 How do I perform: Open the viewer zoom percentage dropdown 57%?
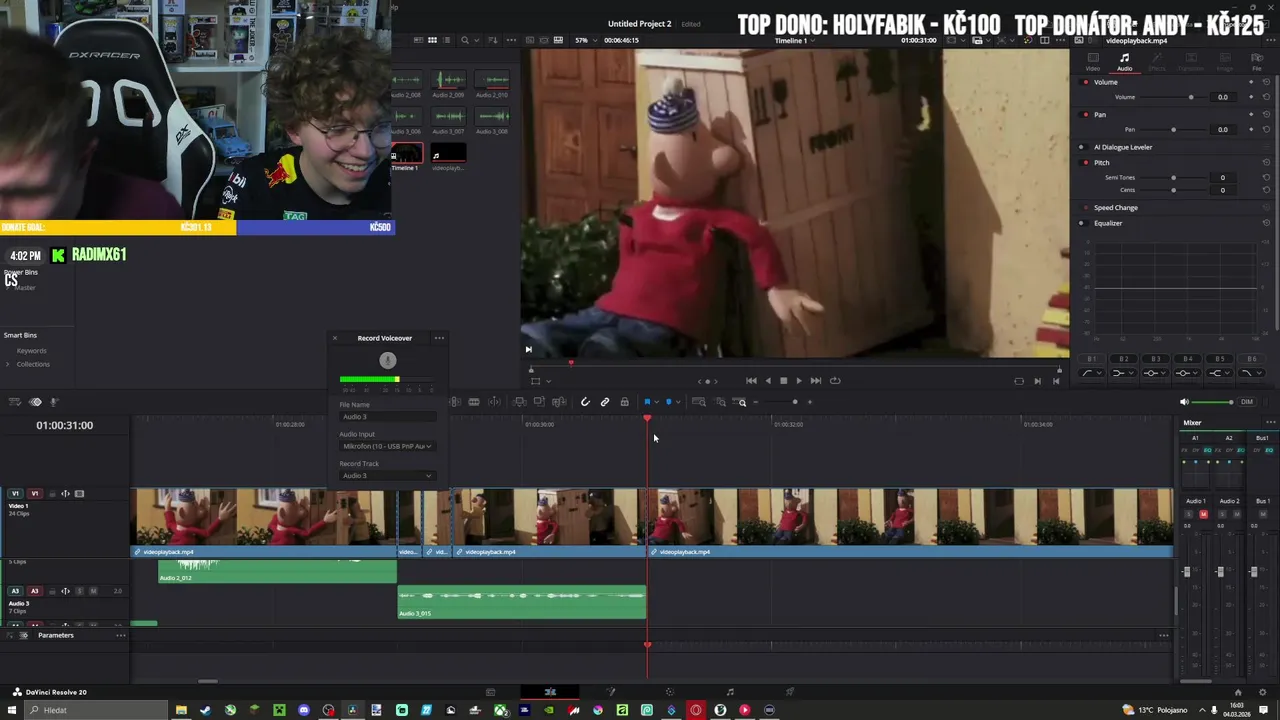pos(585,40)
